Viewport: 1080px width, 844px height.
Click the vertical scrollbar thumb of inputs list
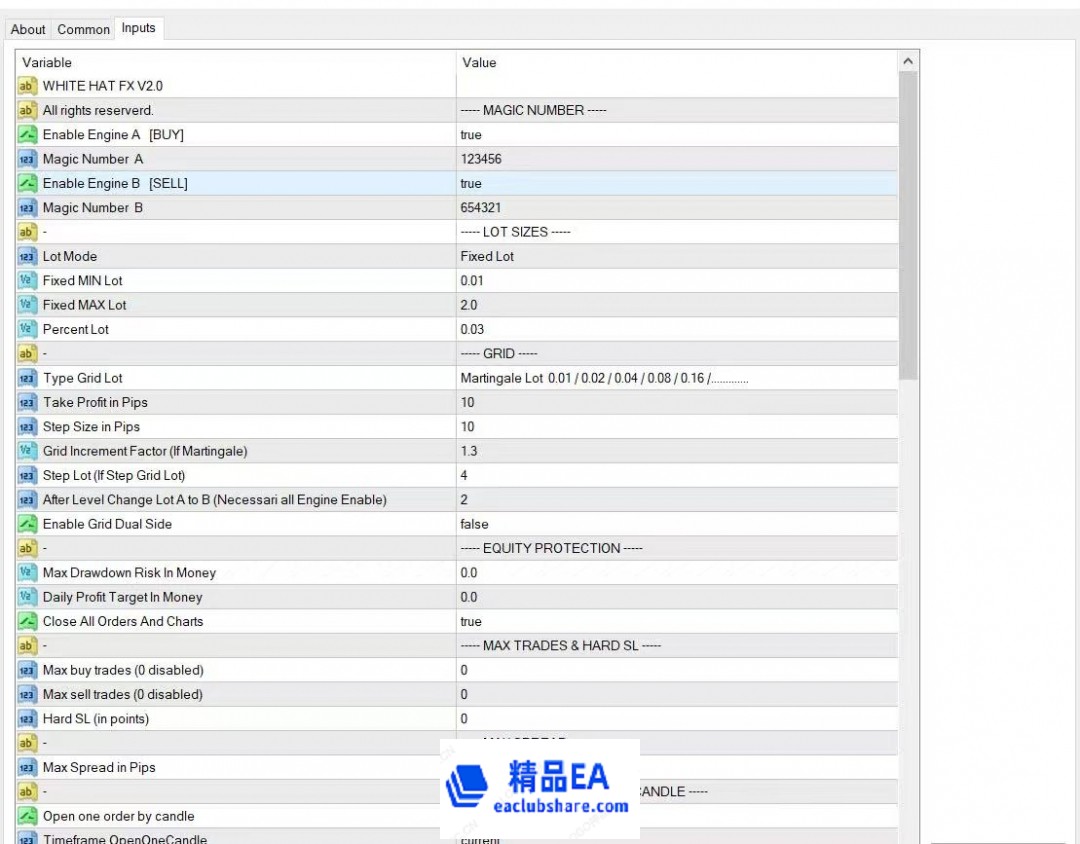[908, 225]
